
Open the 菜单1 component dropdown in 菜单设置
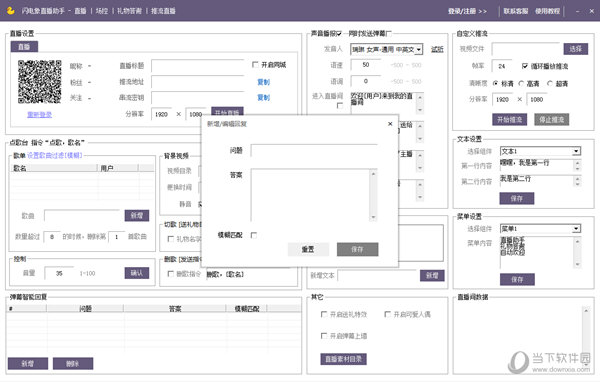pos(576,229)
